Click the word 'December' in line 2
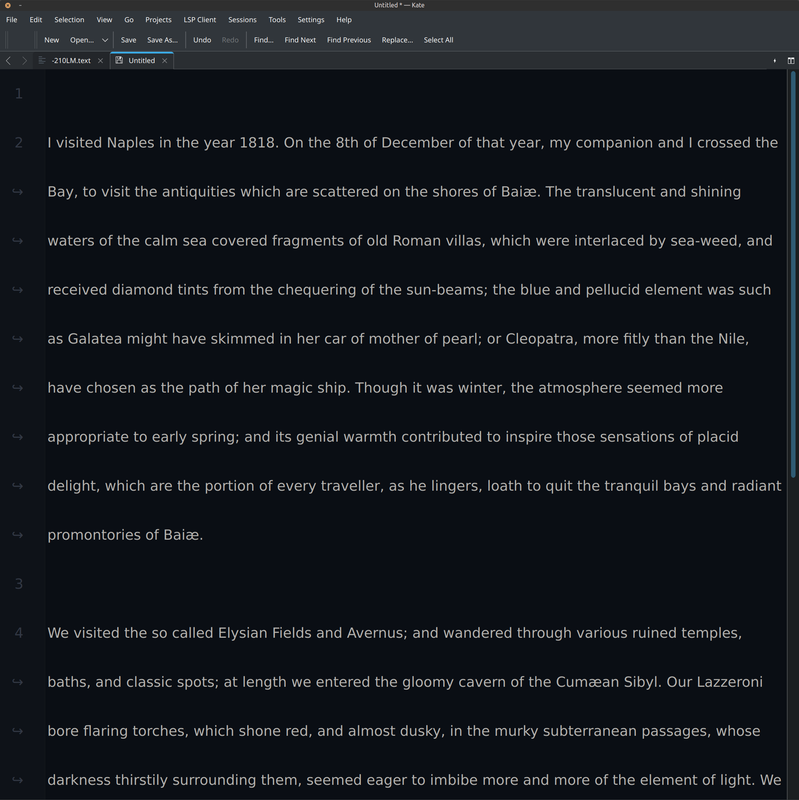Screen dimensions: 799x800 [417, 143]
